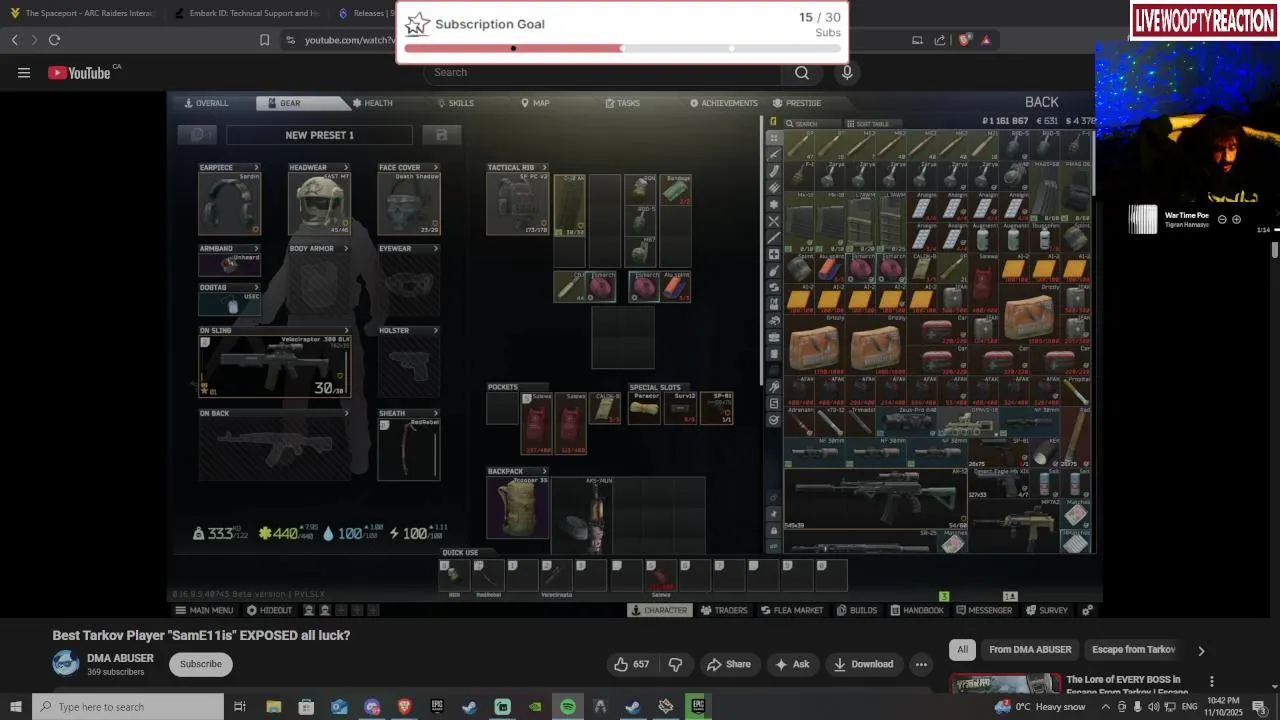Expand the Tactical Rig slot arrow
1280x720 pixels.
545,168
